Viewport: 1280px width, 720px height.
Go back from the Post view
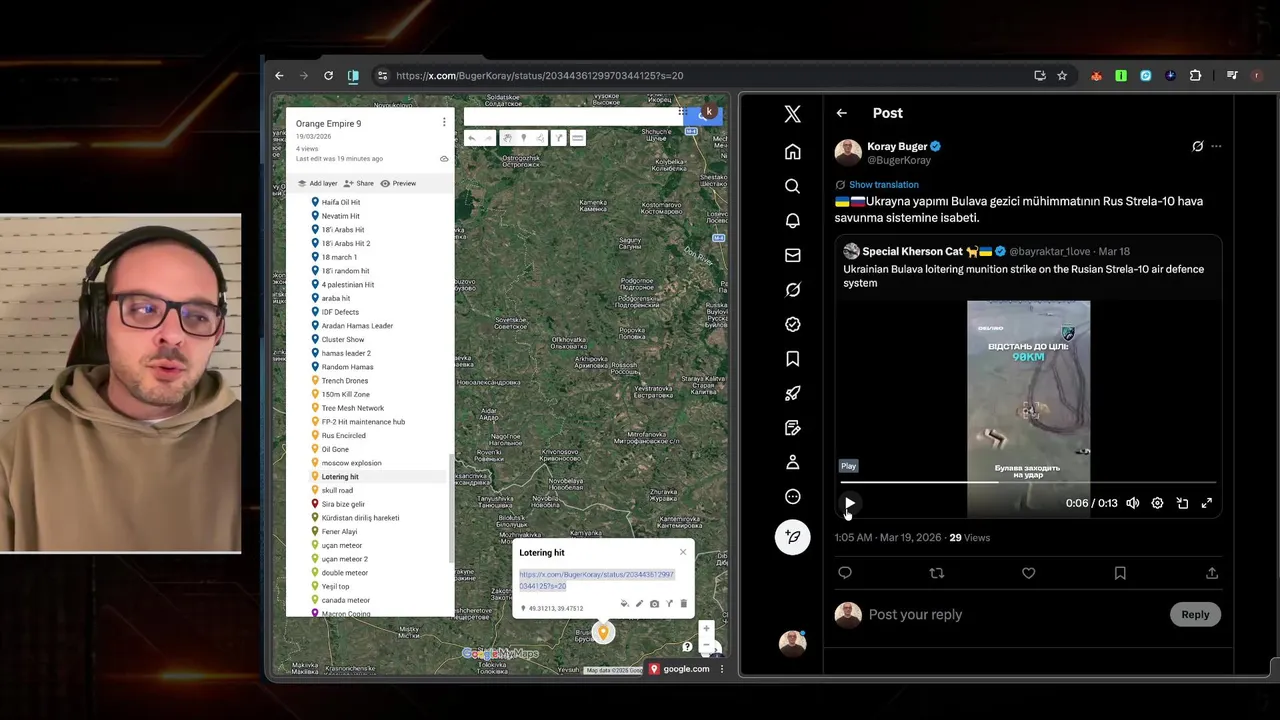(841, 113)
